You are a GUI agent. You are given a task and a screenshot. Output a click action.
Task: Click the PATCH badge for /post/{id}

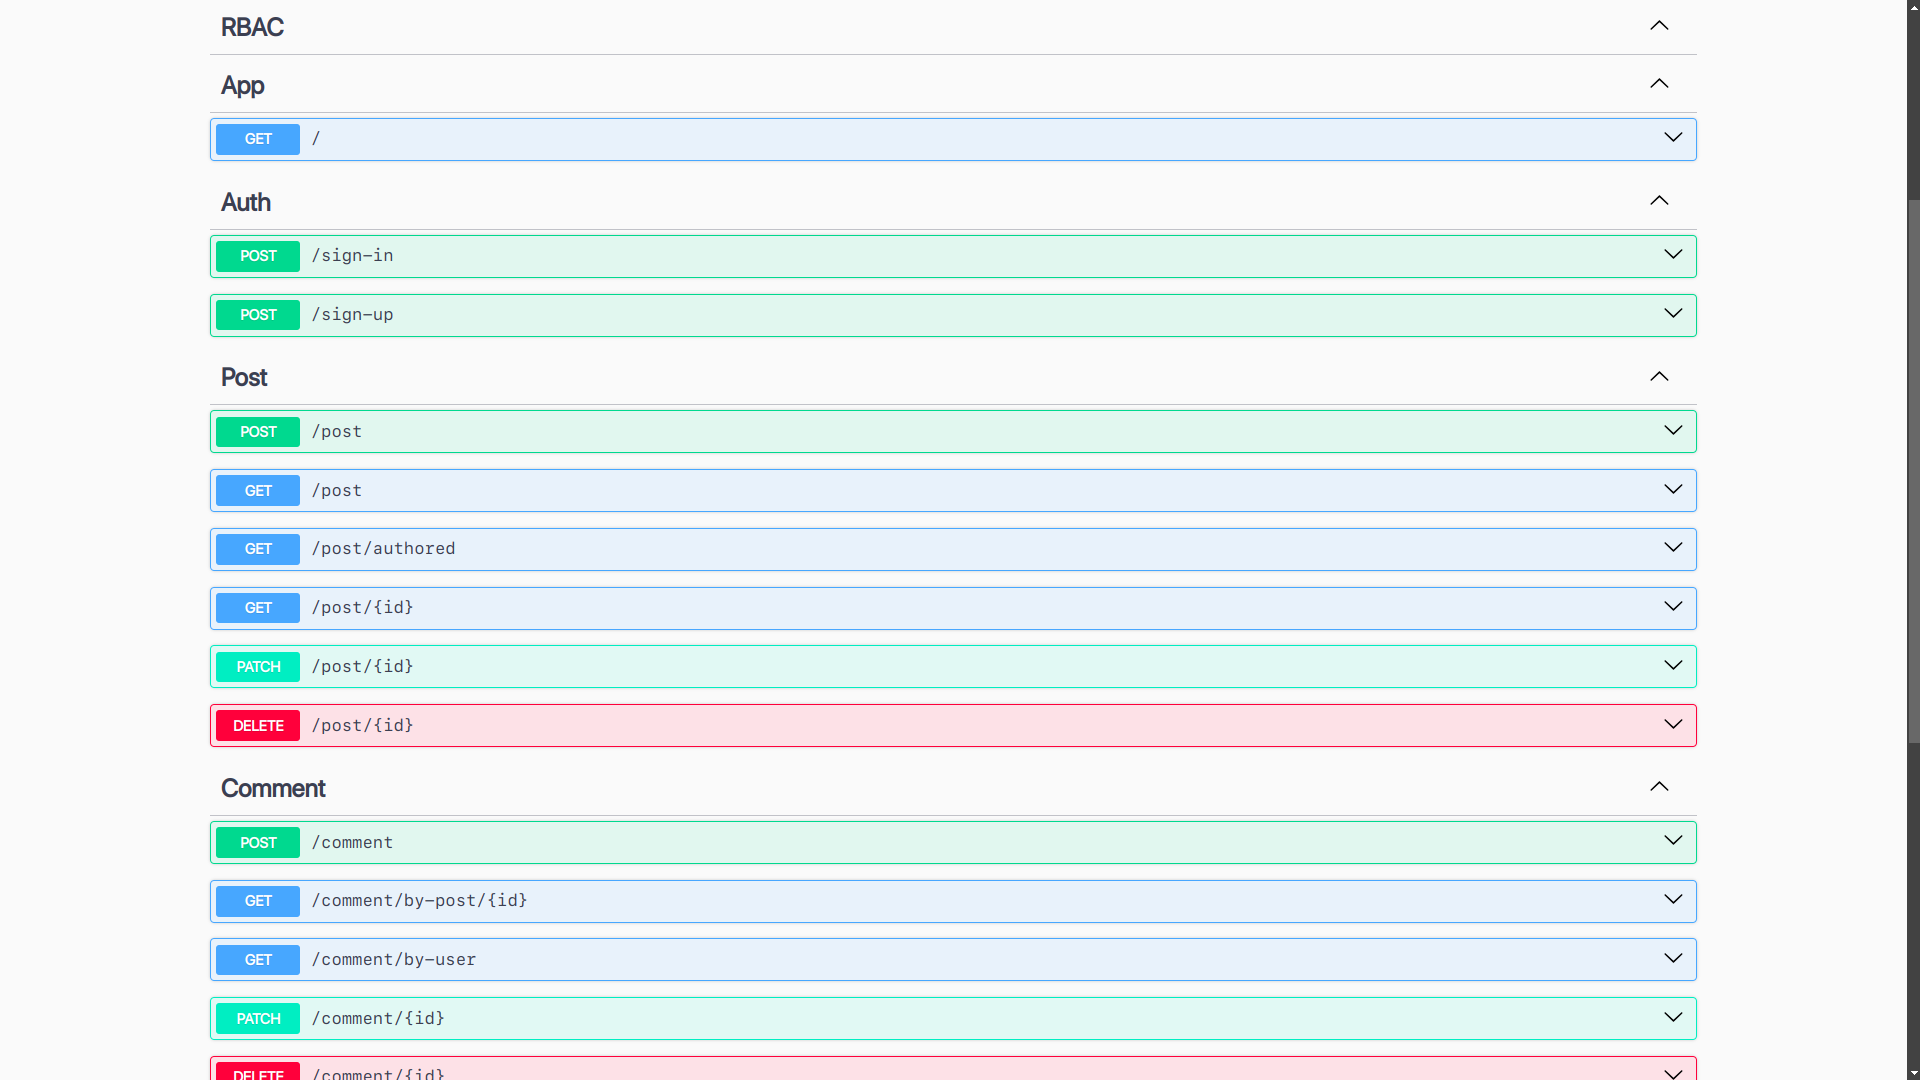click(258, 667)
